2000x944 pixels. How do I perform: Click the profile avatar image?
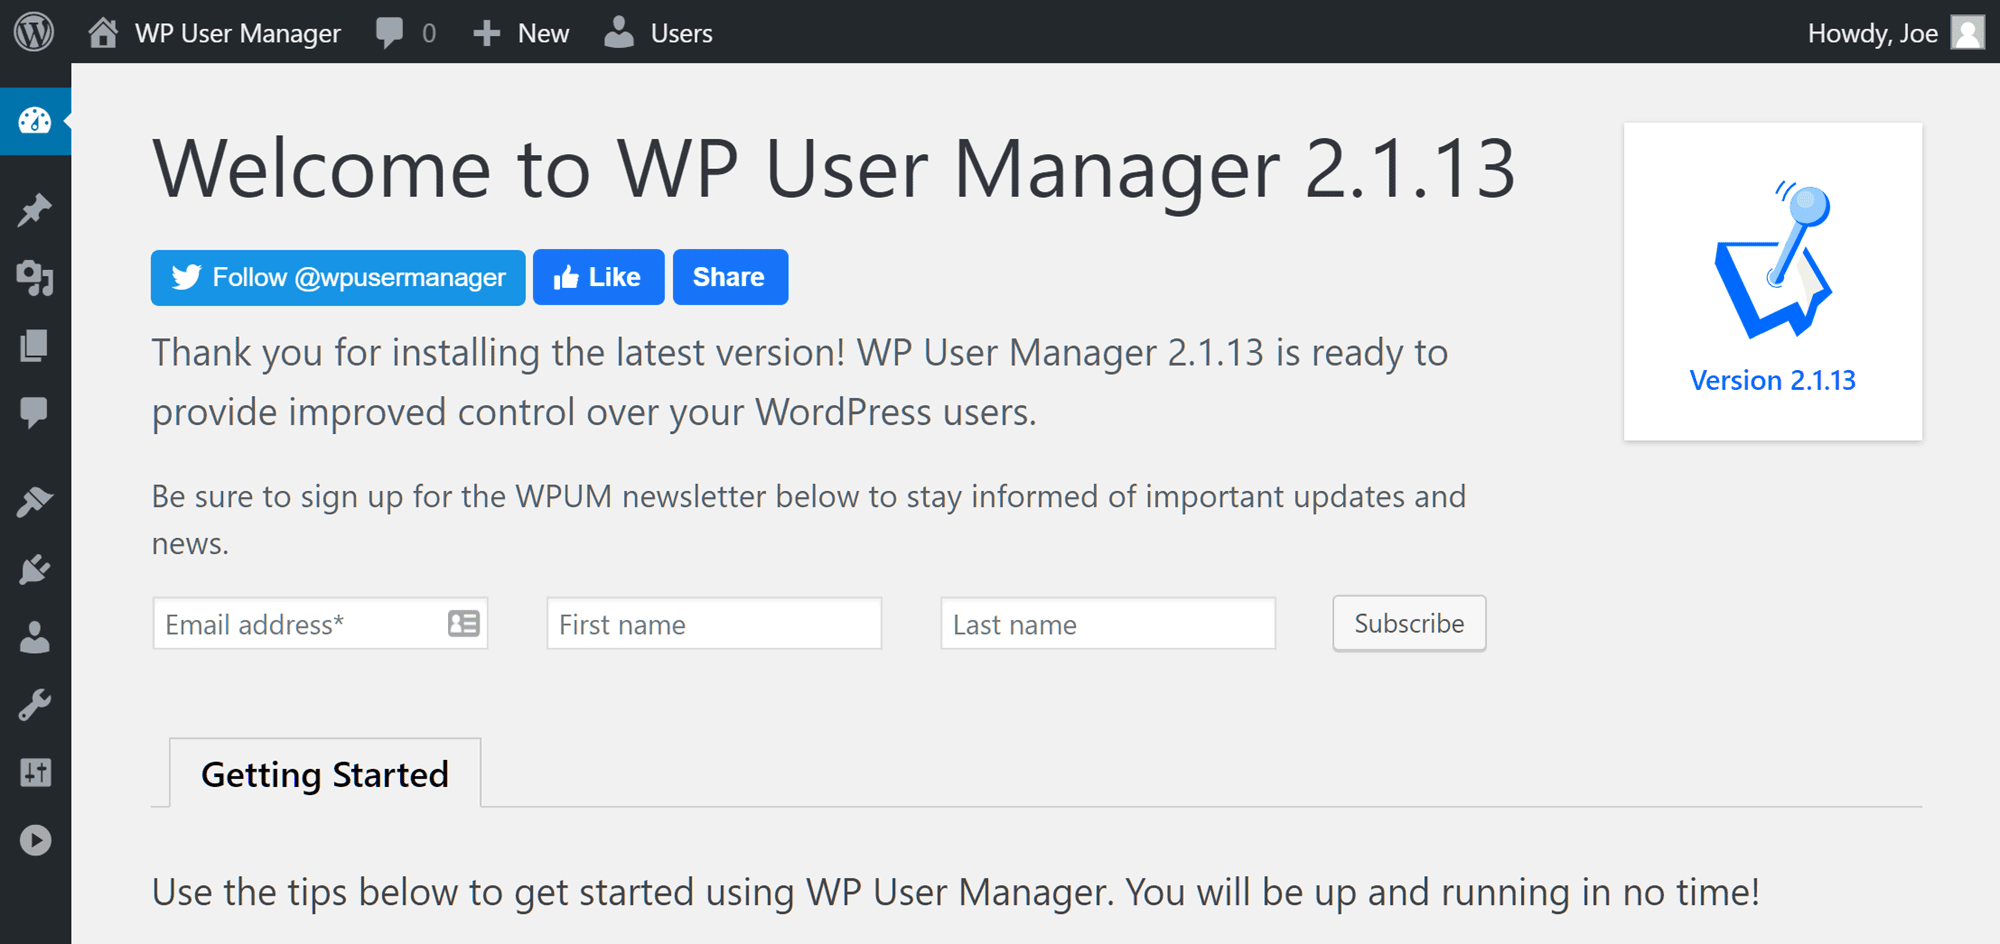point(1968,32)
